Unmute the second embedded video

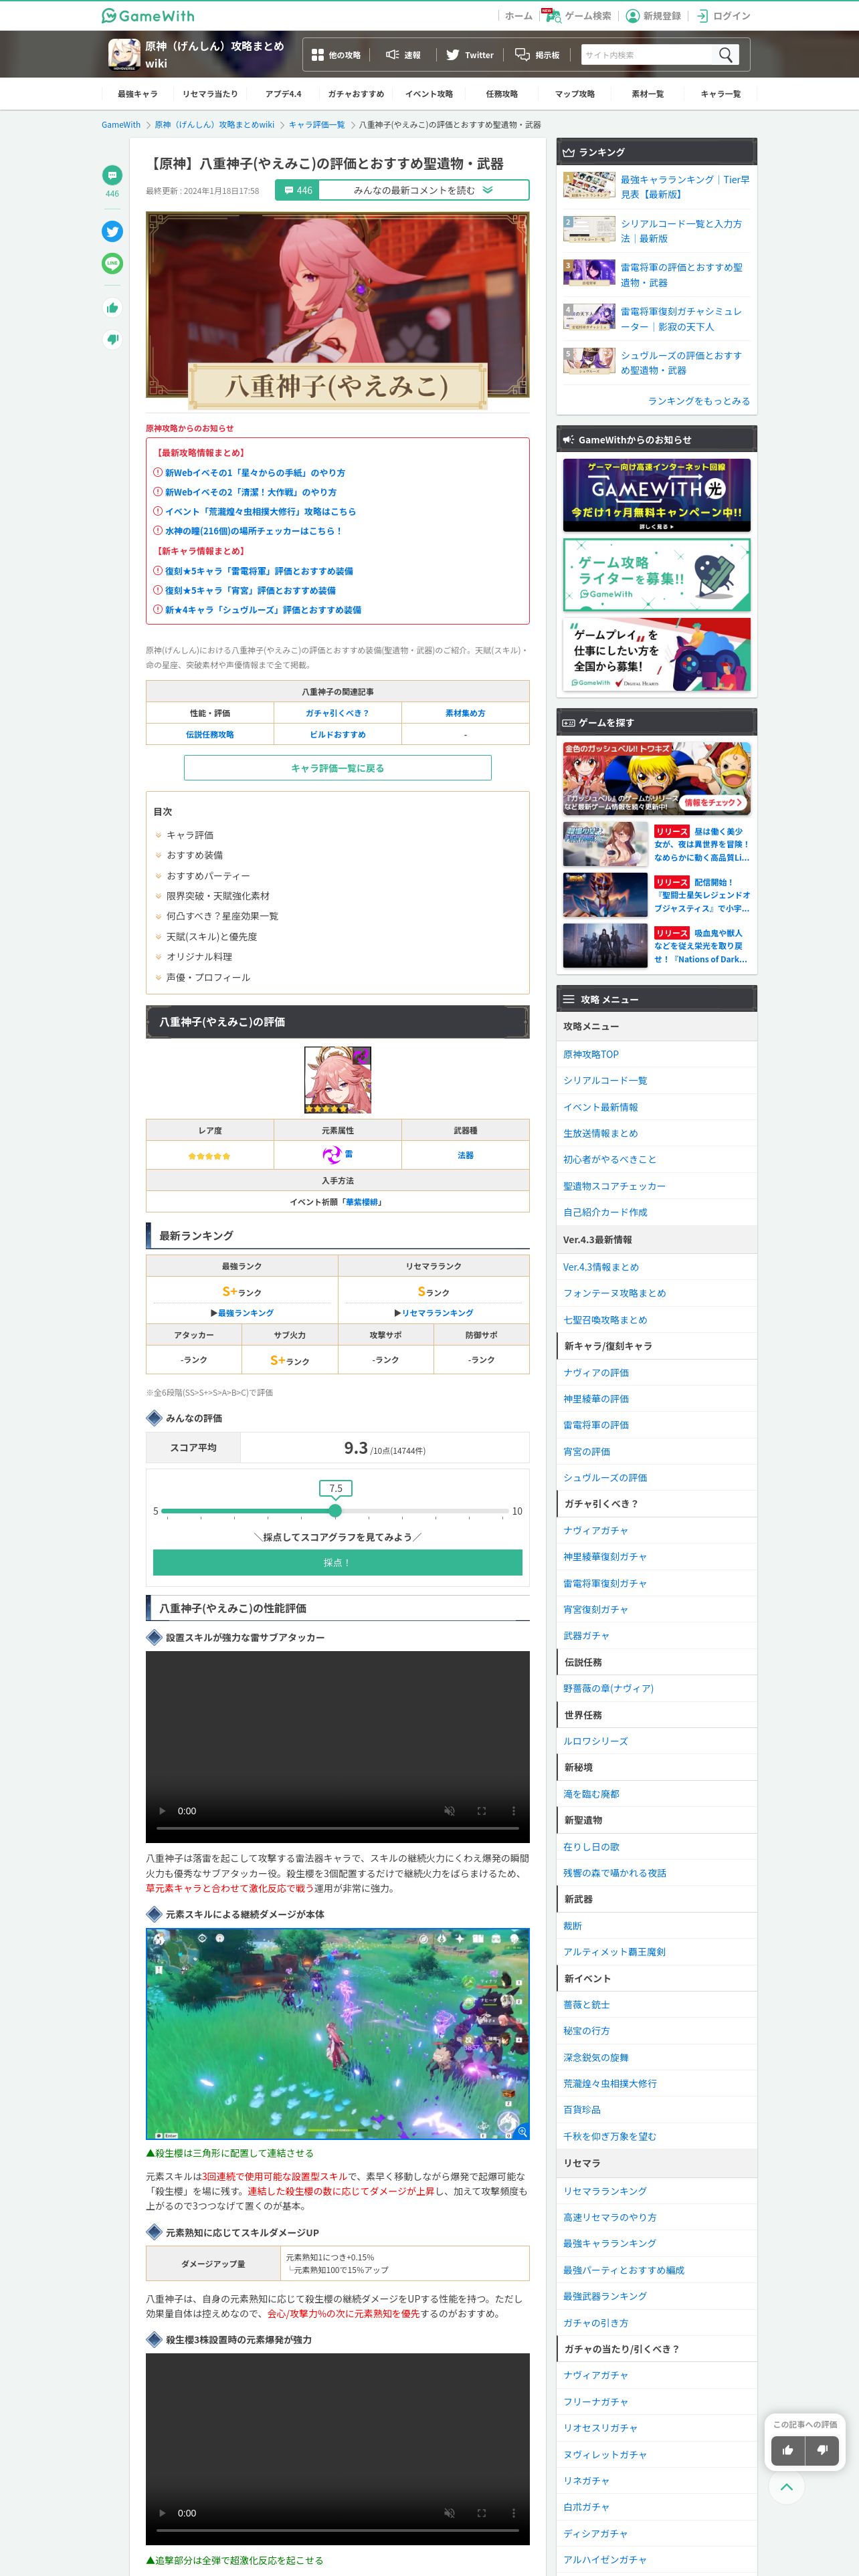click(449, 2513)
